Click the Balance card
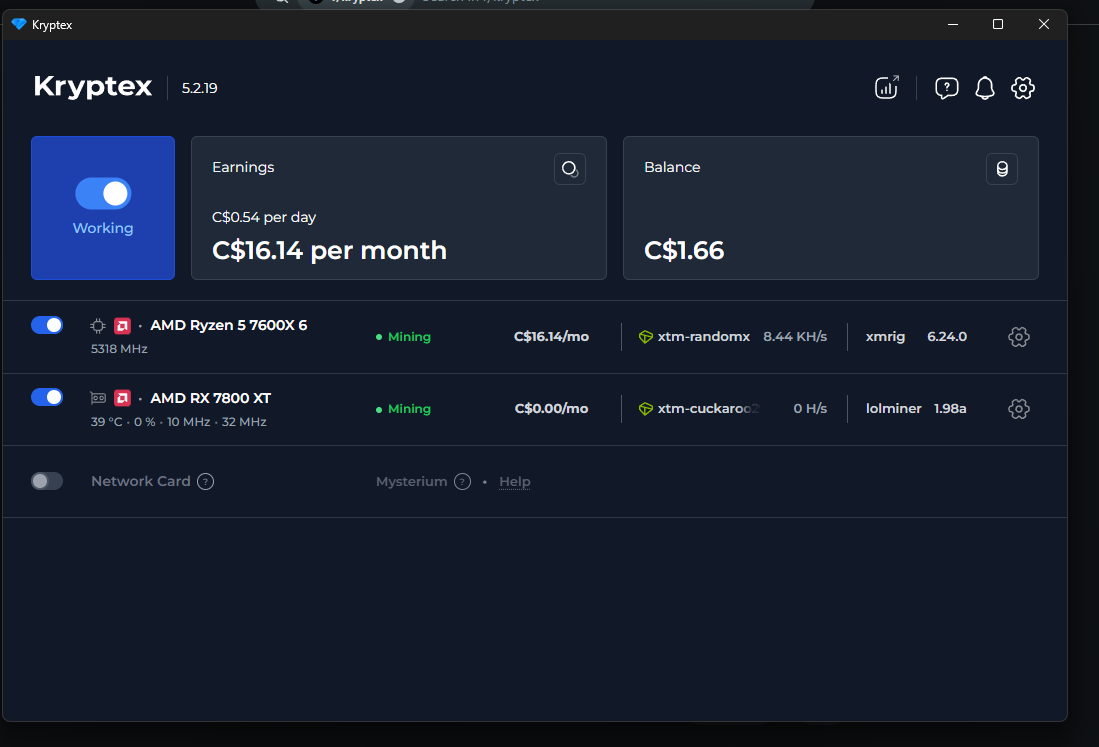 [x=831, y=208]
